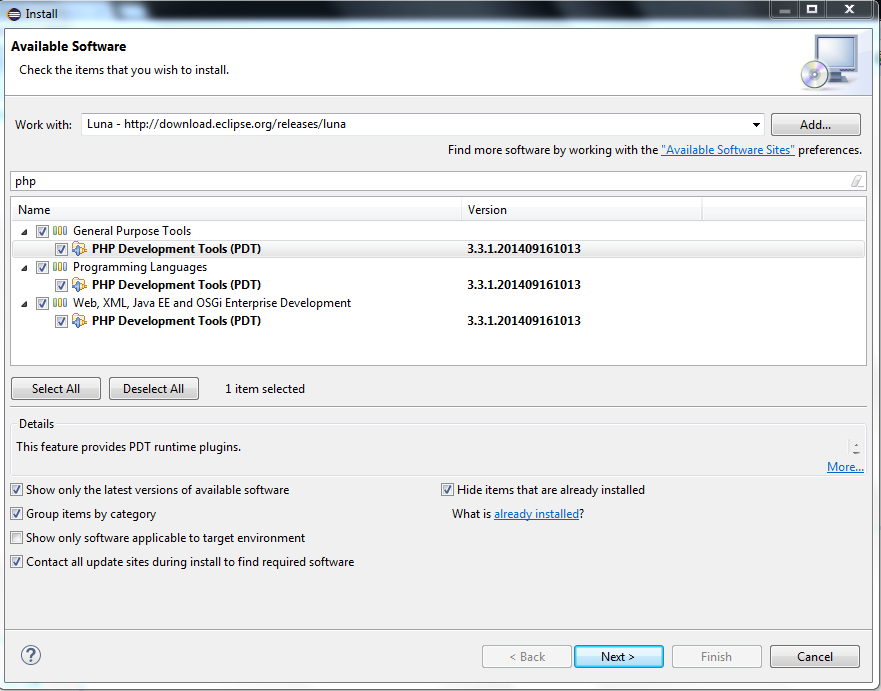The height and width of the screenshot is (691, 881).
Task: Collapse the General Purpose Tools tree node
Action: (24, 230)
